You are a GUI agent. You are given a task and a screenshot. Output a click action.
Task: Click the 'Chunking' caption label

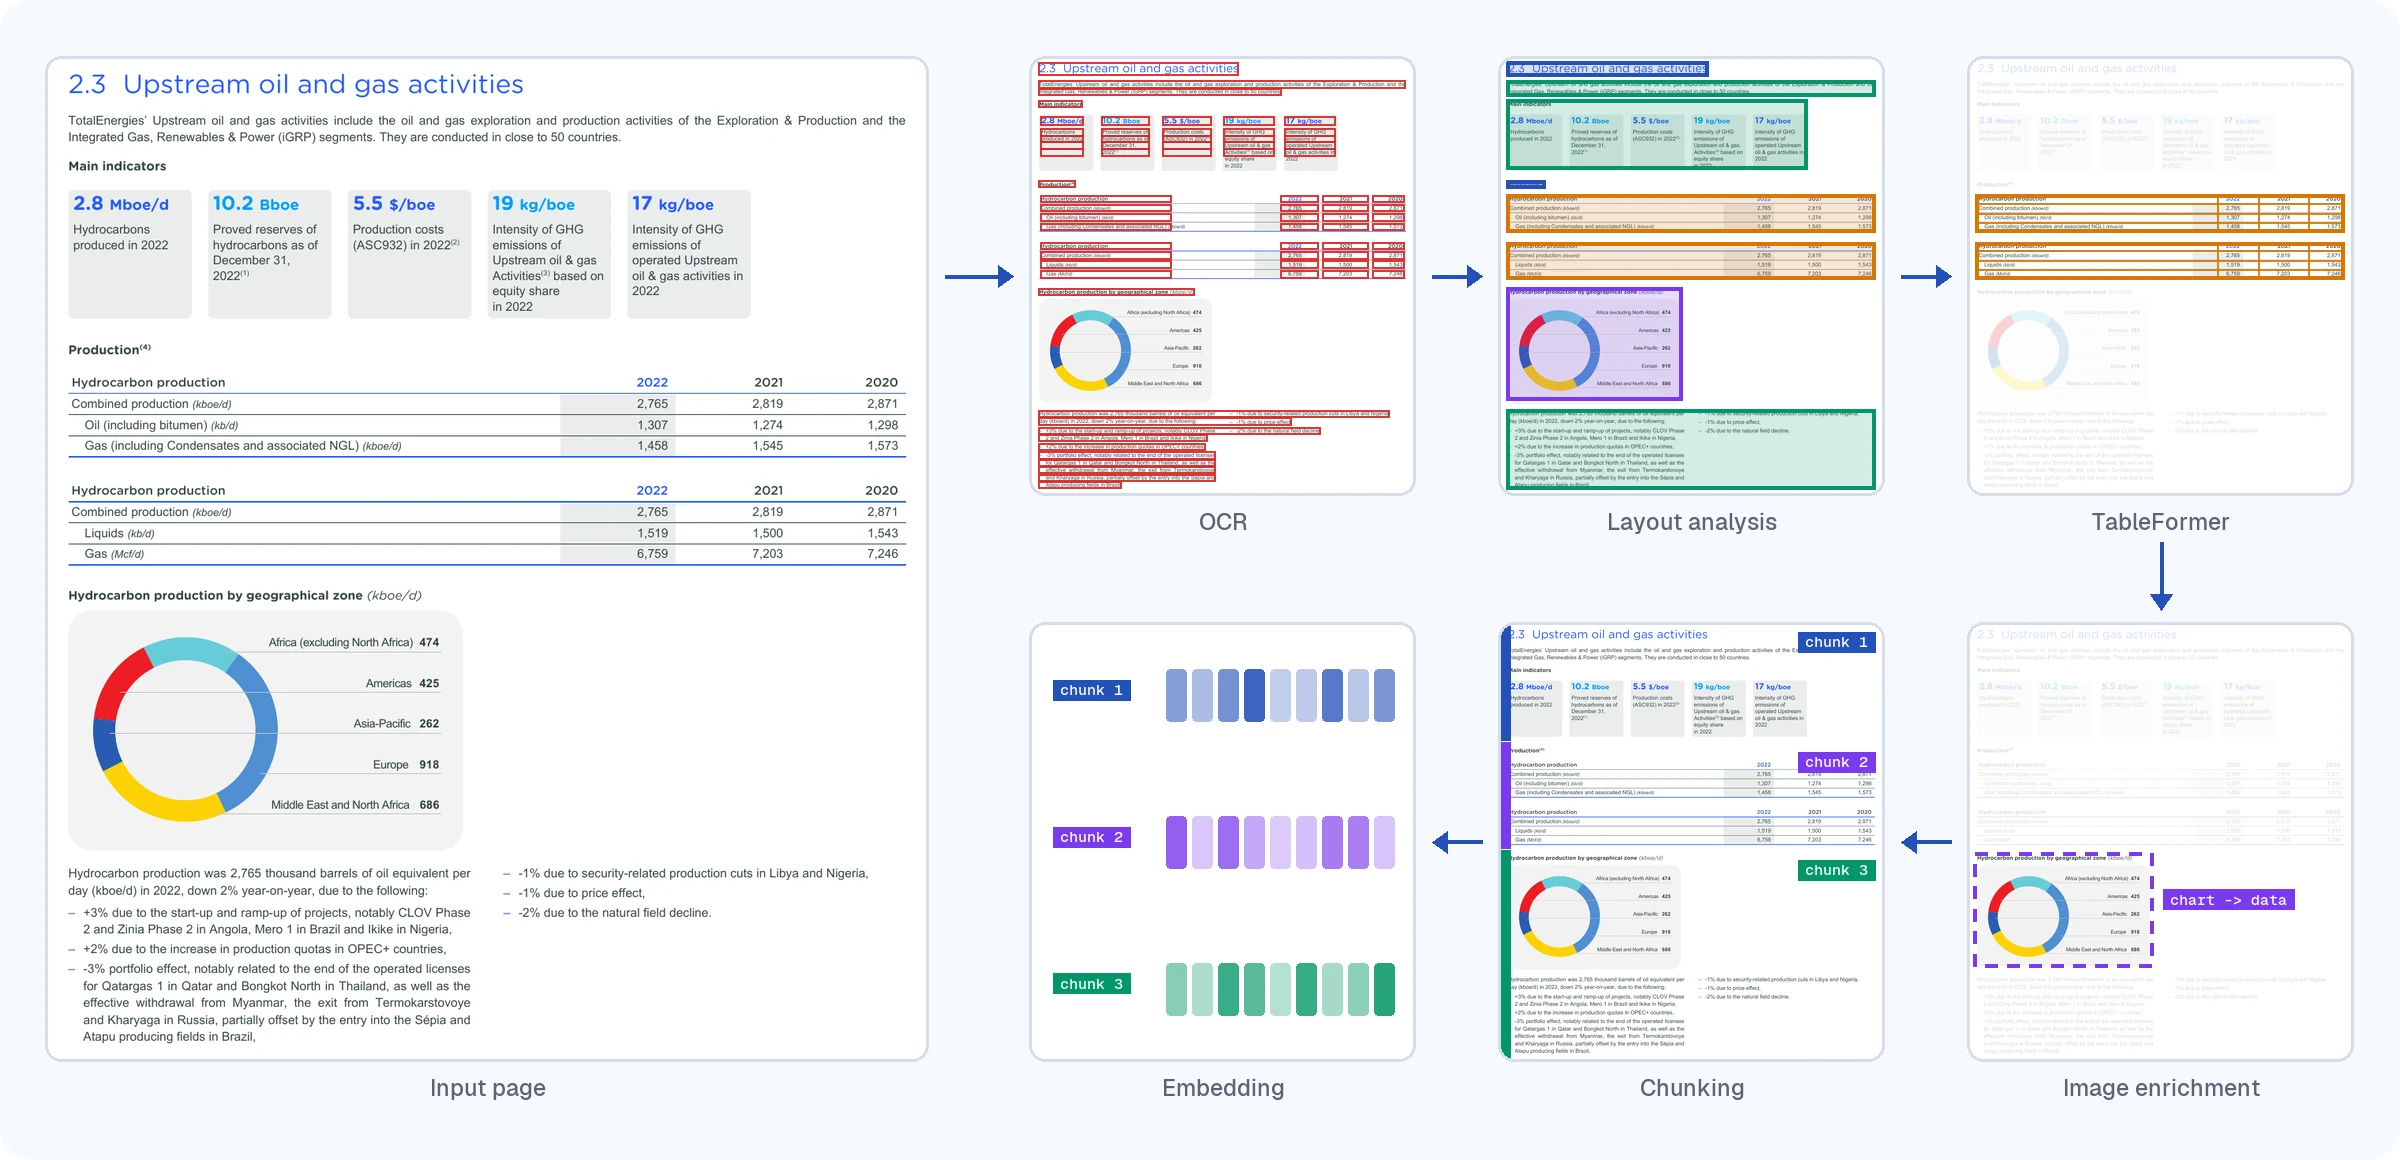(x=1691, y=1088)
